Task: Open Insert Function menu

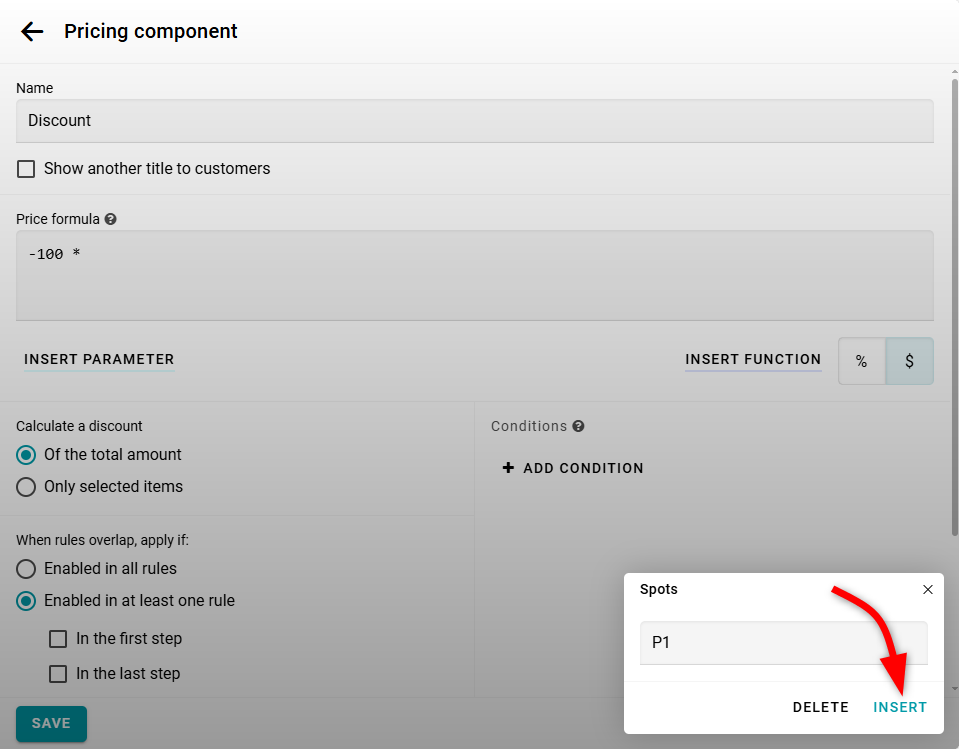Action: (753, 360)
